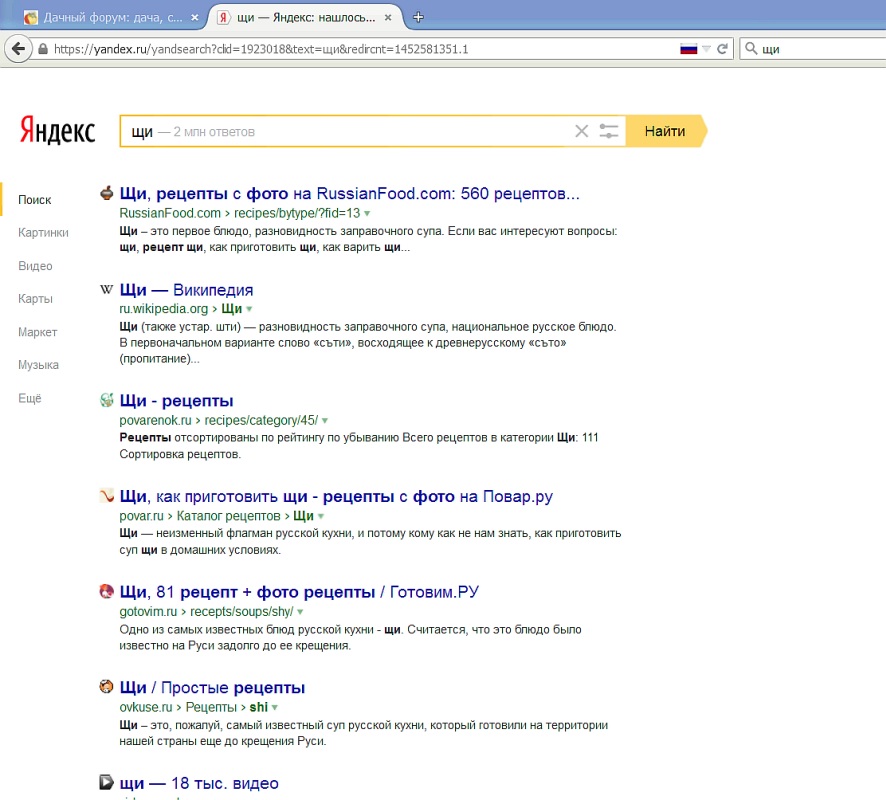Open Щи, рецепты с фото на RussianFood.com link
886x800 pixels.
[x=349, y=193]
